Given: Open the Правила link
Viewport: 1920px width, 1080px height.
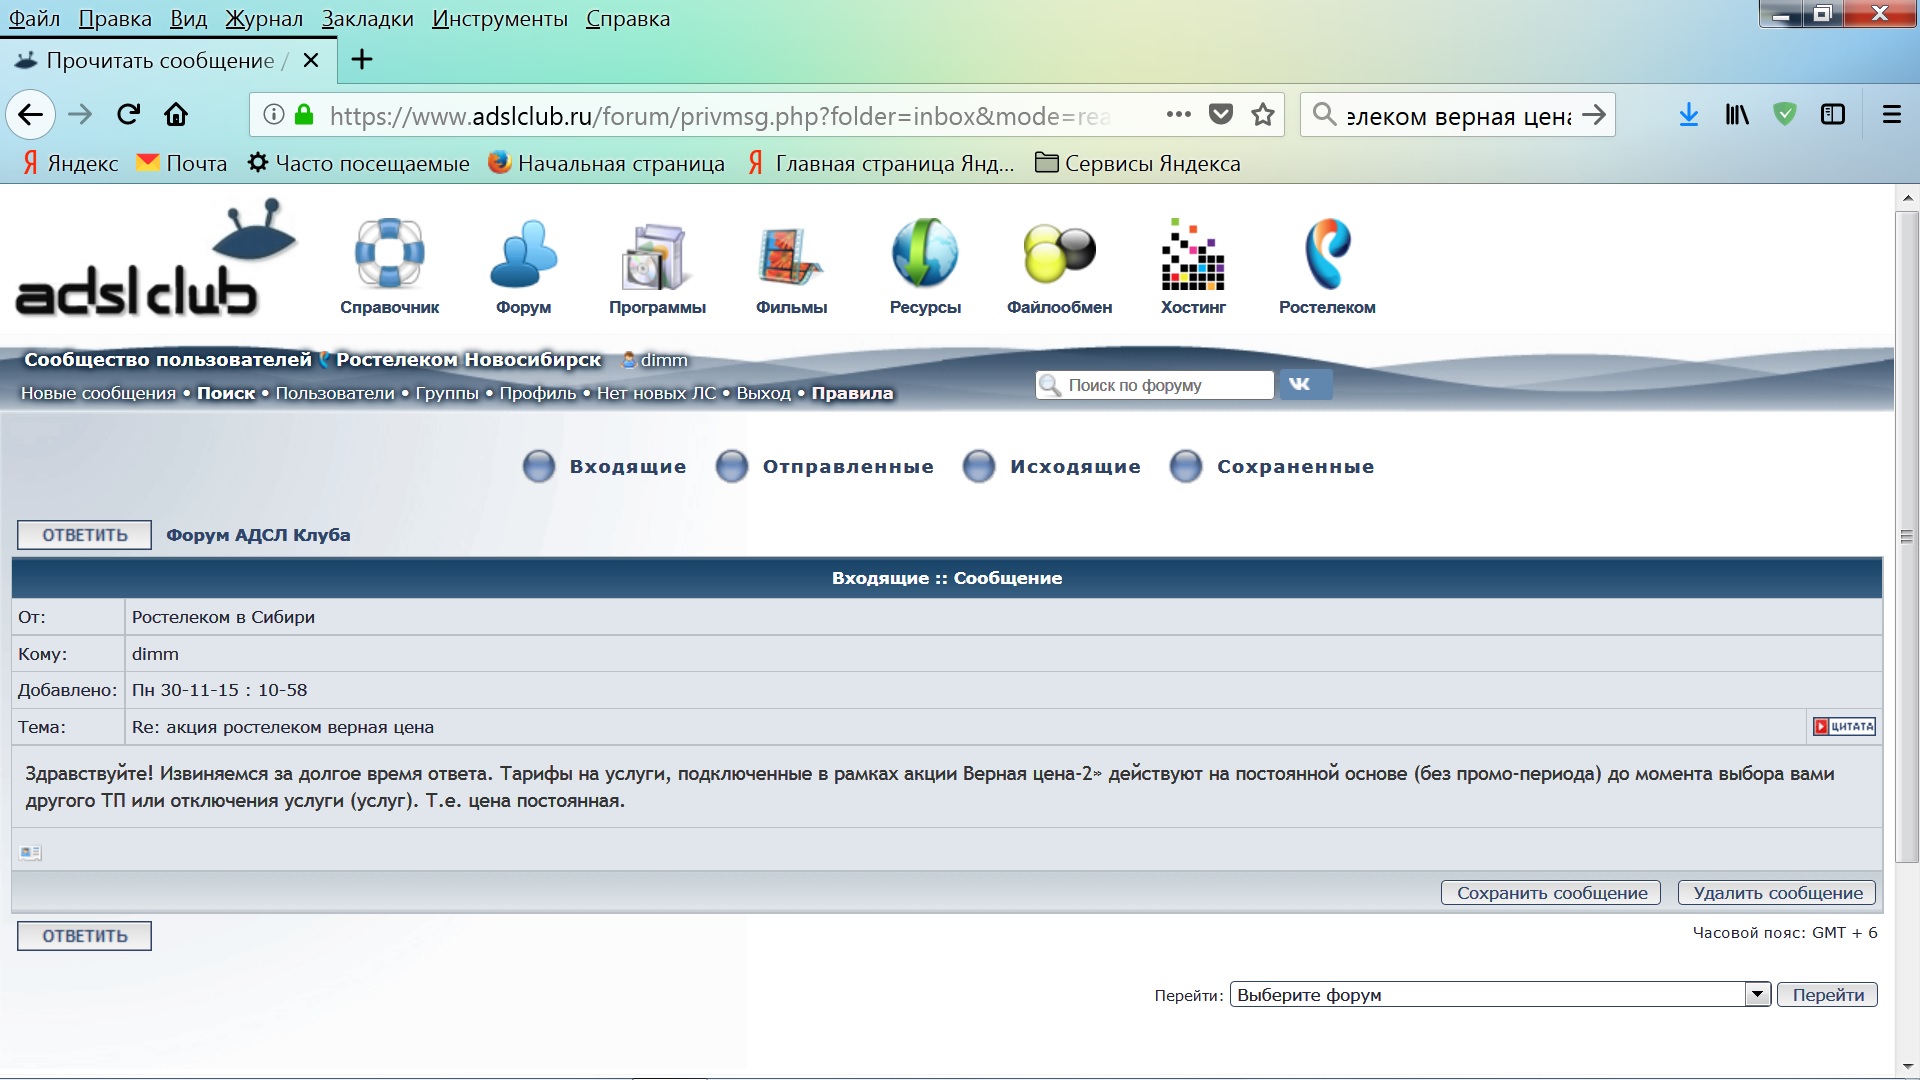Looking at the screenshot, I should [852, 393].
